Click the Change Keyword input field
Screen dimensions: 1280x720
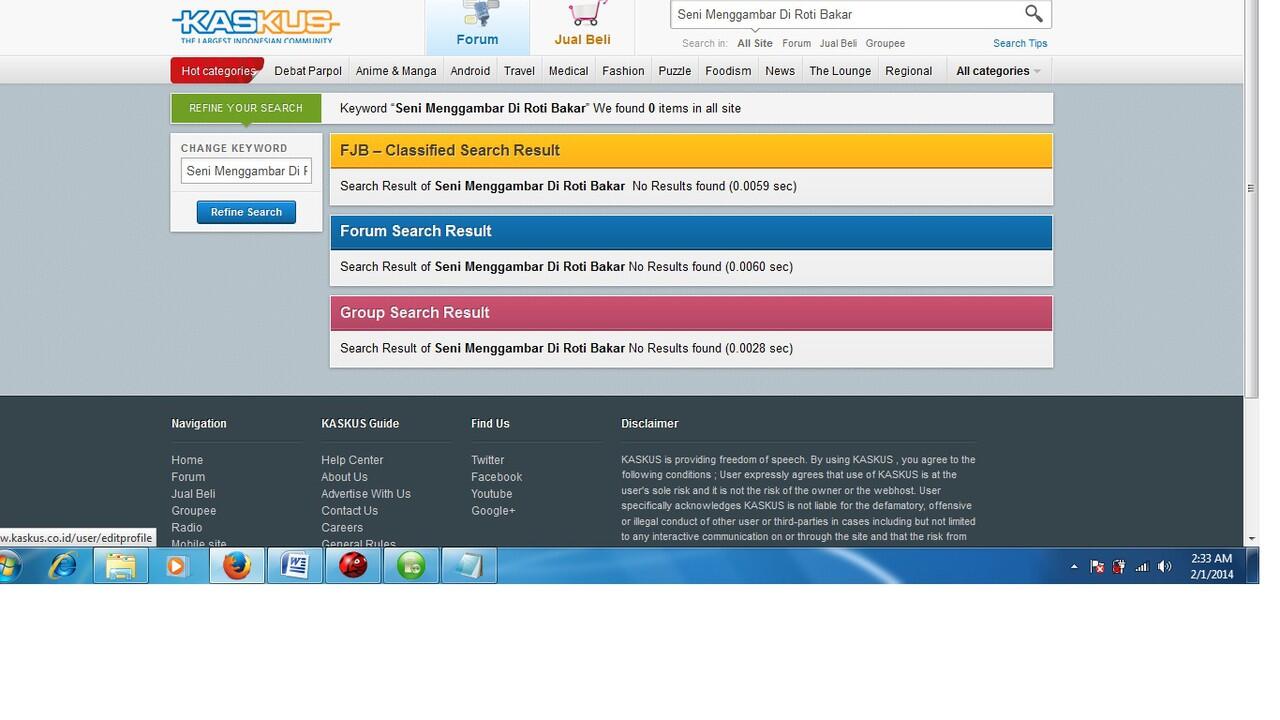coord(246,171)
